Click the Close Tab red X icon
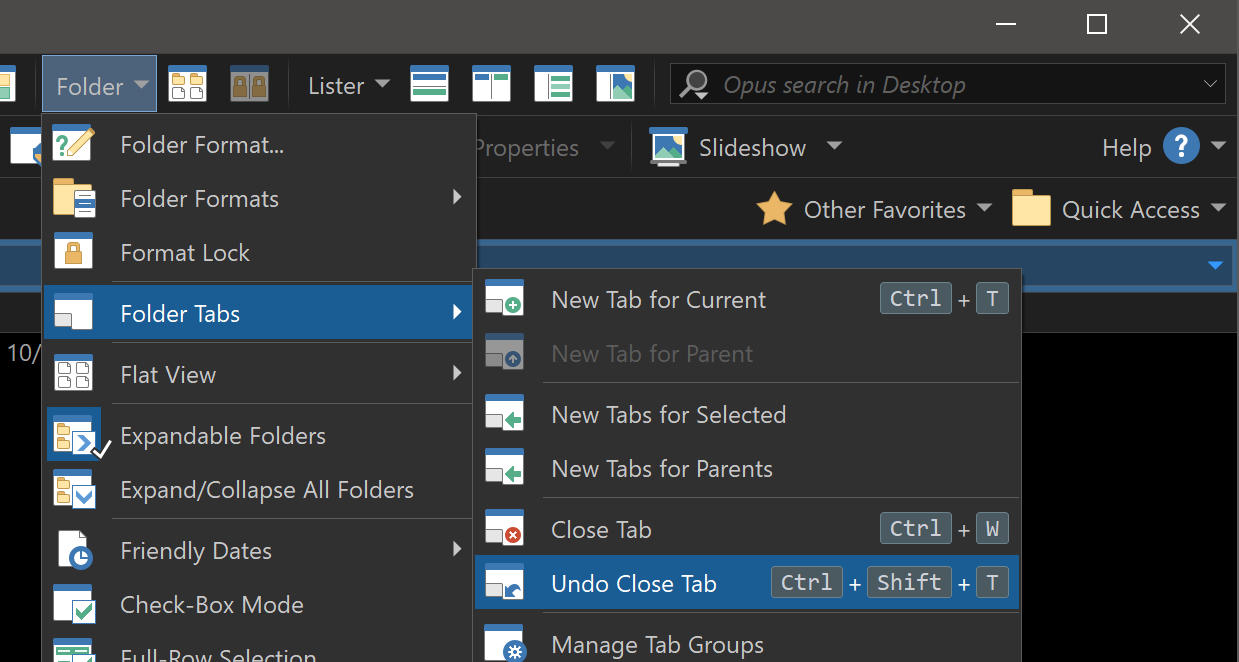Screen dimensions: 1239x662 [x=504, y=528]
